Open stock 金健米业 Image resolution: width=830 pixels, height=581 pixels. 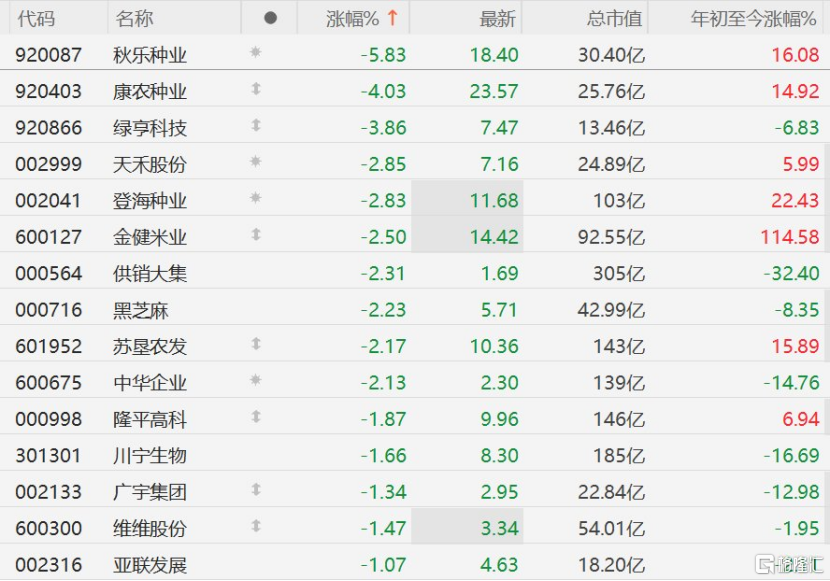tap(150, 238)
